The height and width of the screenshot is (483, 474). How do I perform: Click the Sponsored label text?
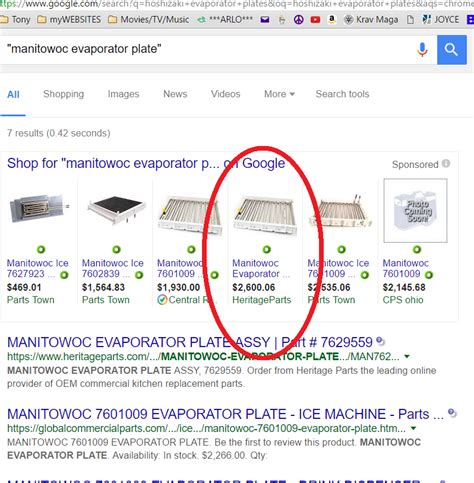click(415, 164)
